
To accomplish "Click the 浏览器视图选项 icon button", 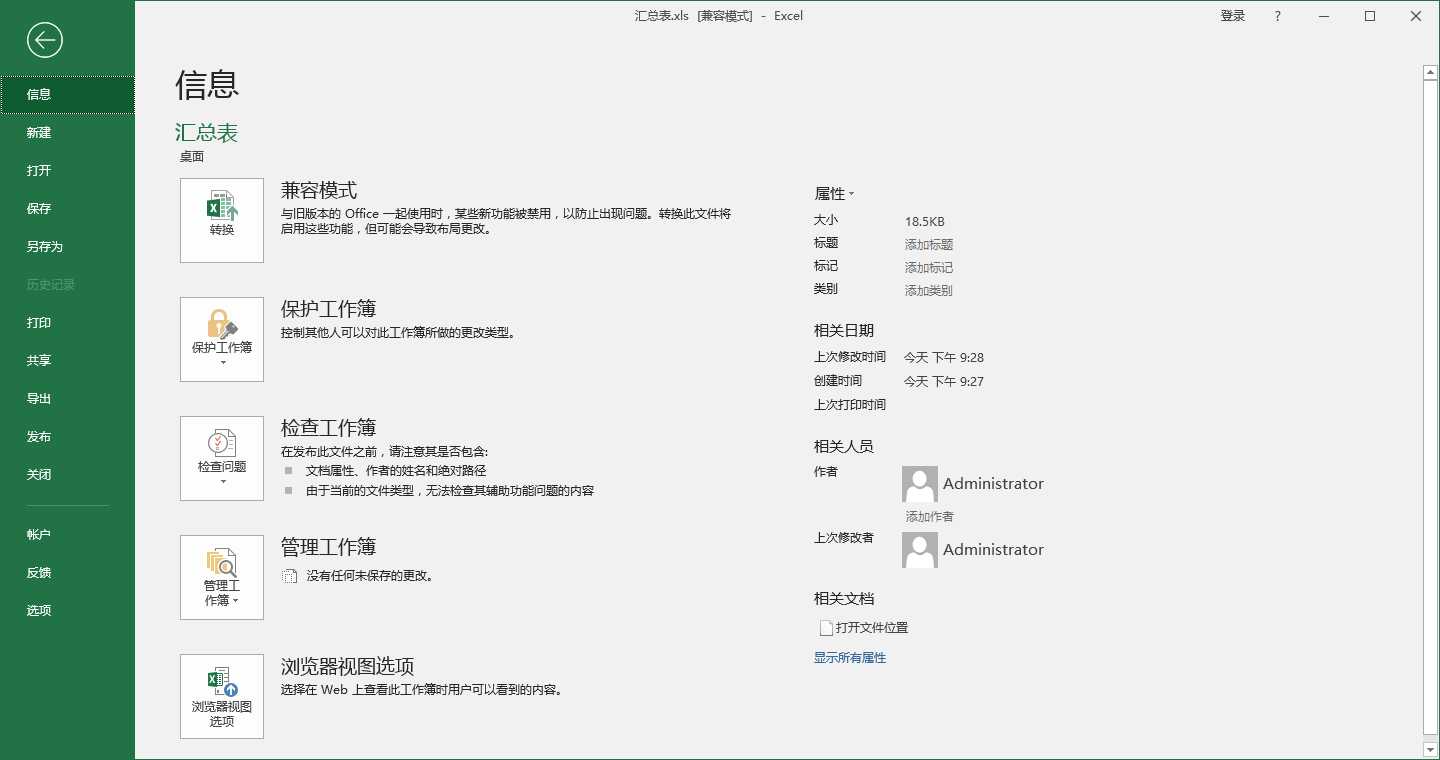I will 222,696.
